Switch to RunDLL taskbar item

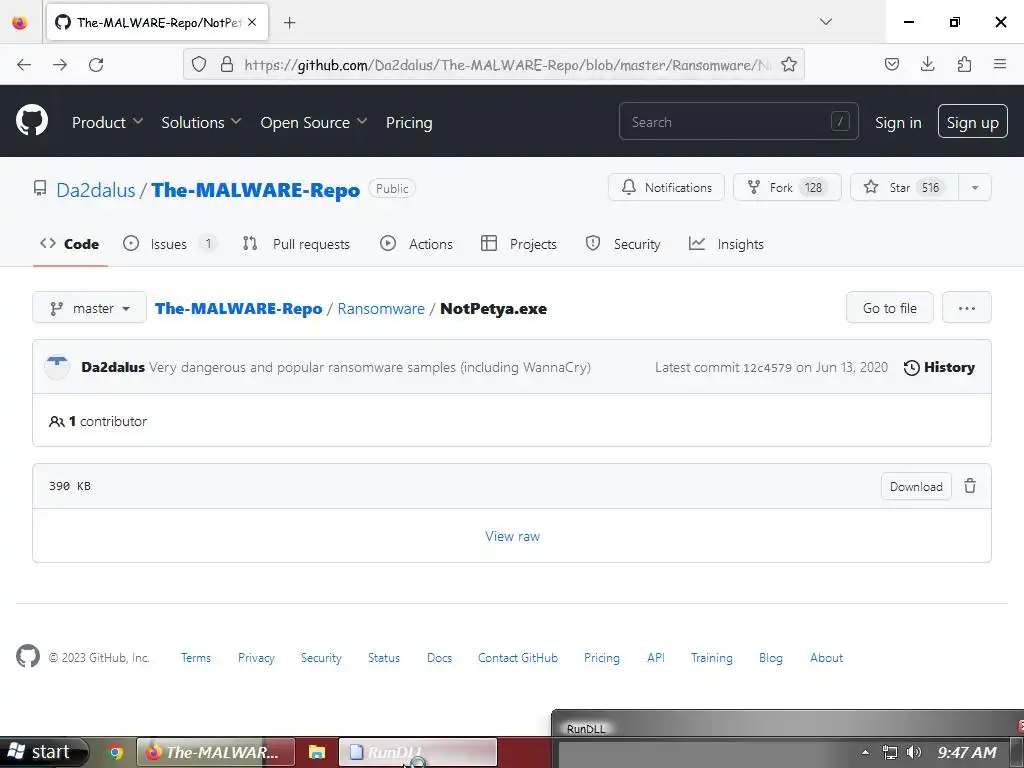(x=417, y=752)
